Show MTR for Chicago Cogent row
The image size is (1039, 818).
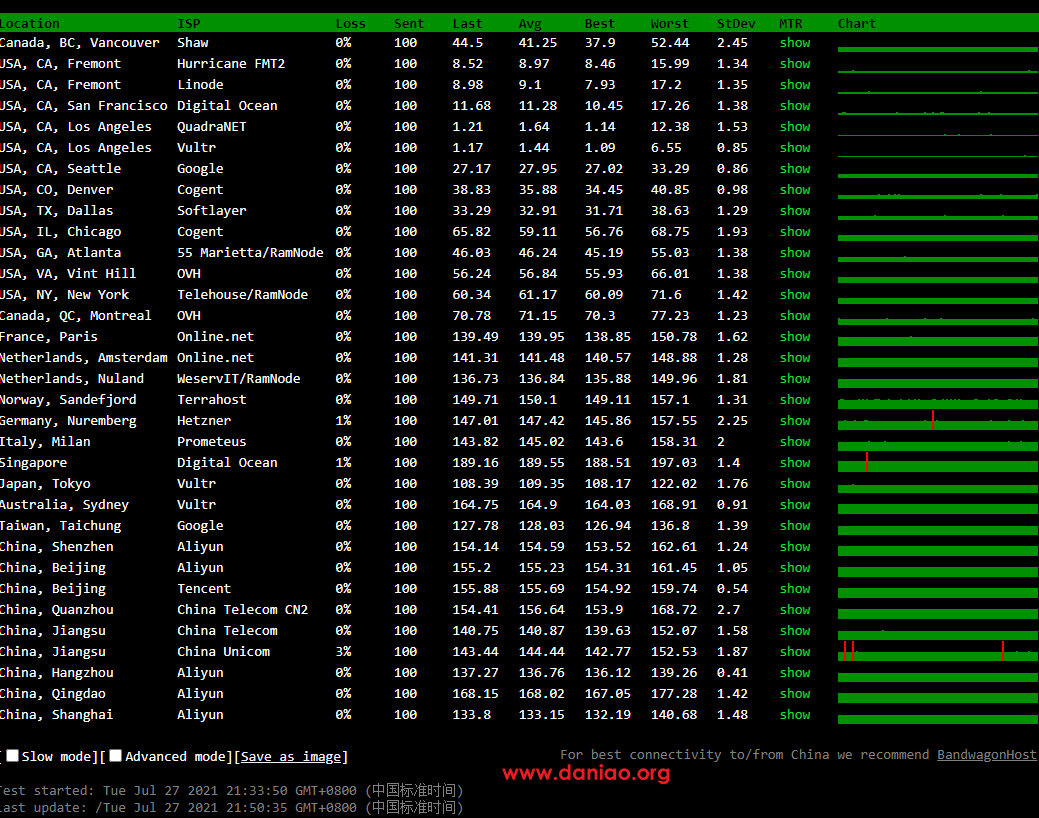[x=794, y=231]
